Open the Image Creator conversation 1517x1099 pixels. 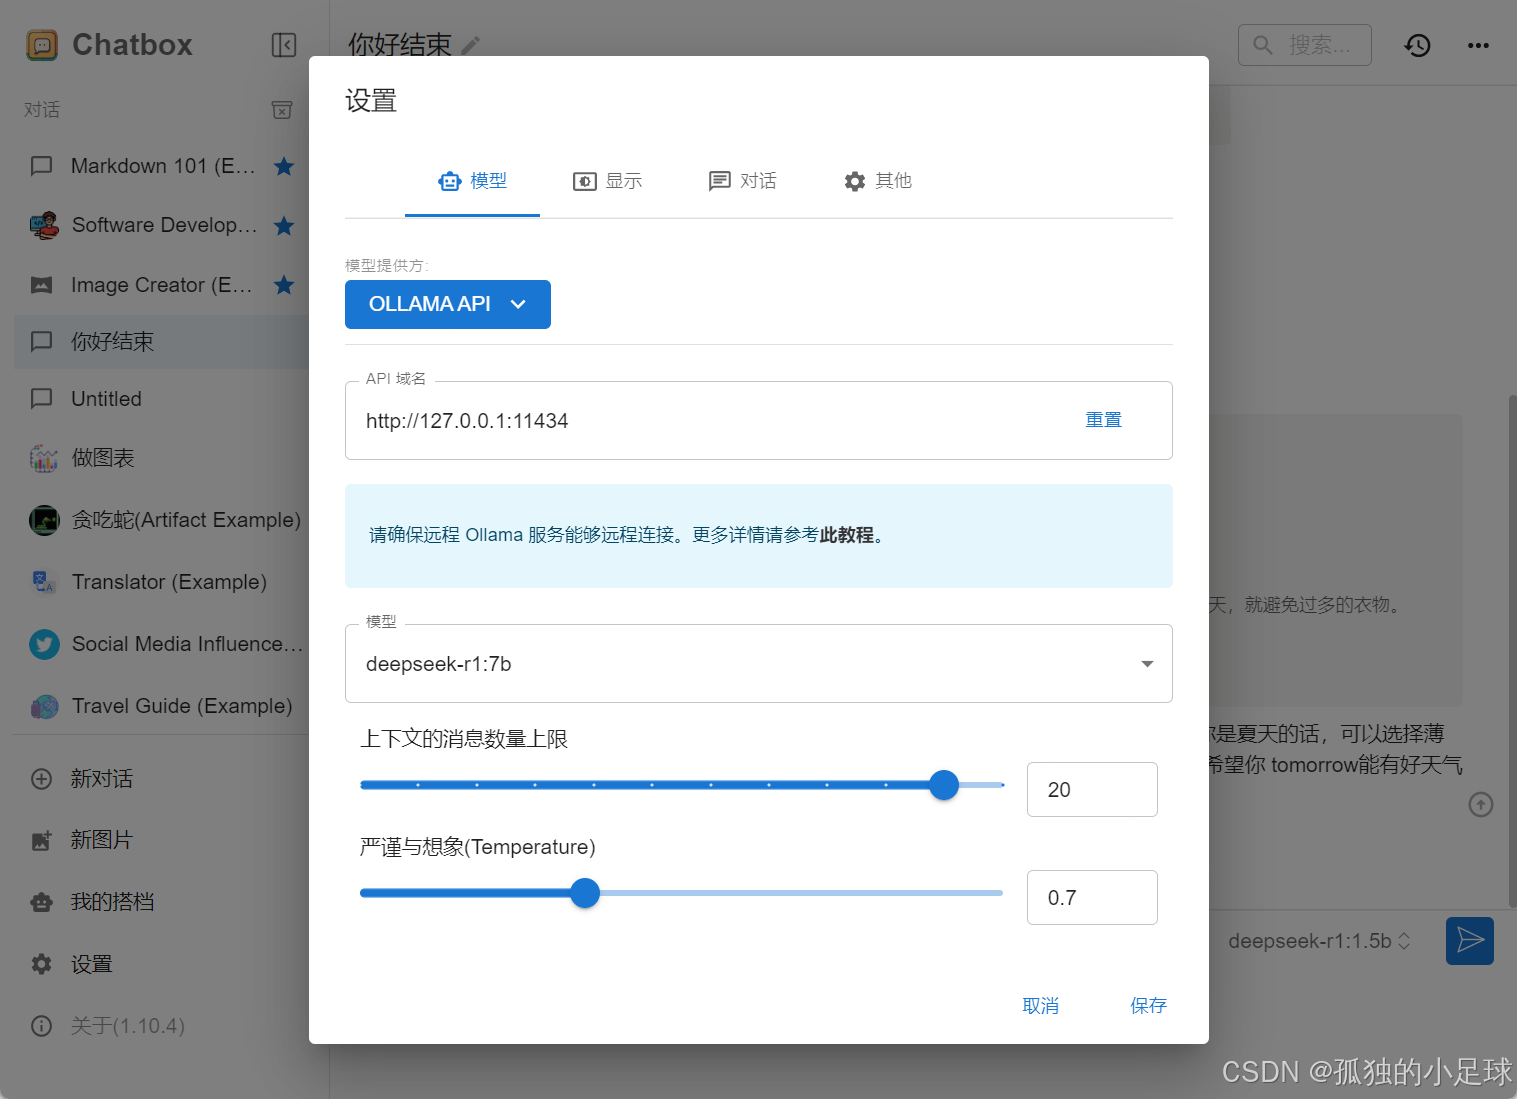(x=160, y=285)
